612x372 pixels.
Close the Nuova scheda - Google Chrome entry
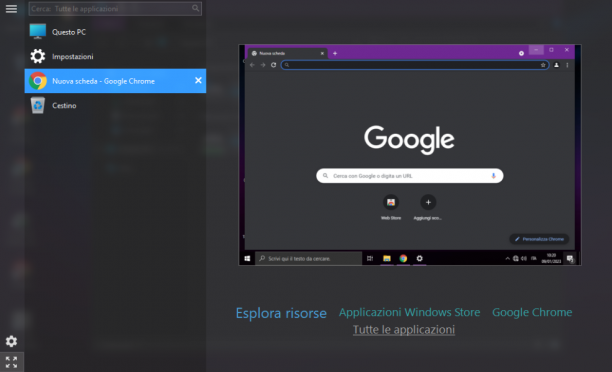tap(198, 80)
